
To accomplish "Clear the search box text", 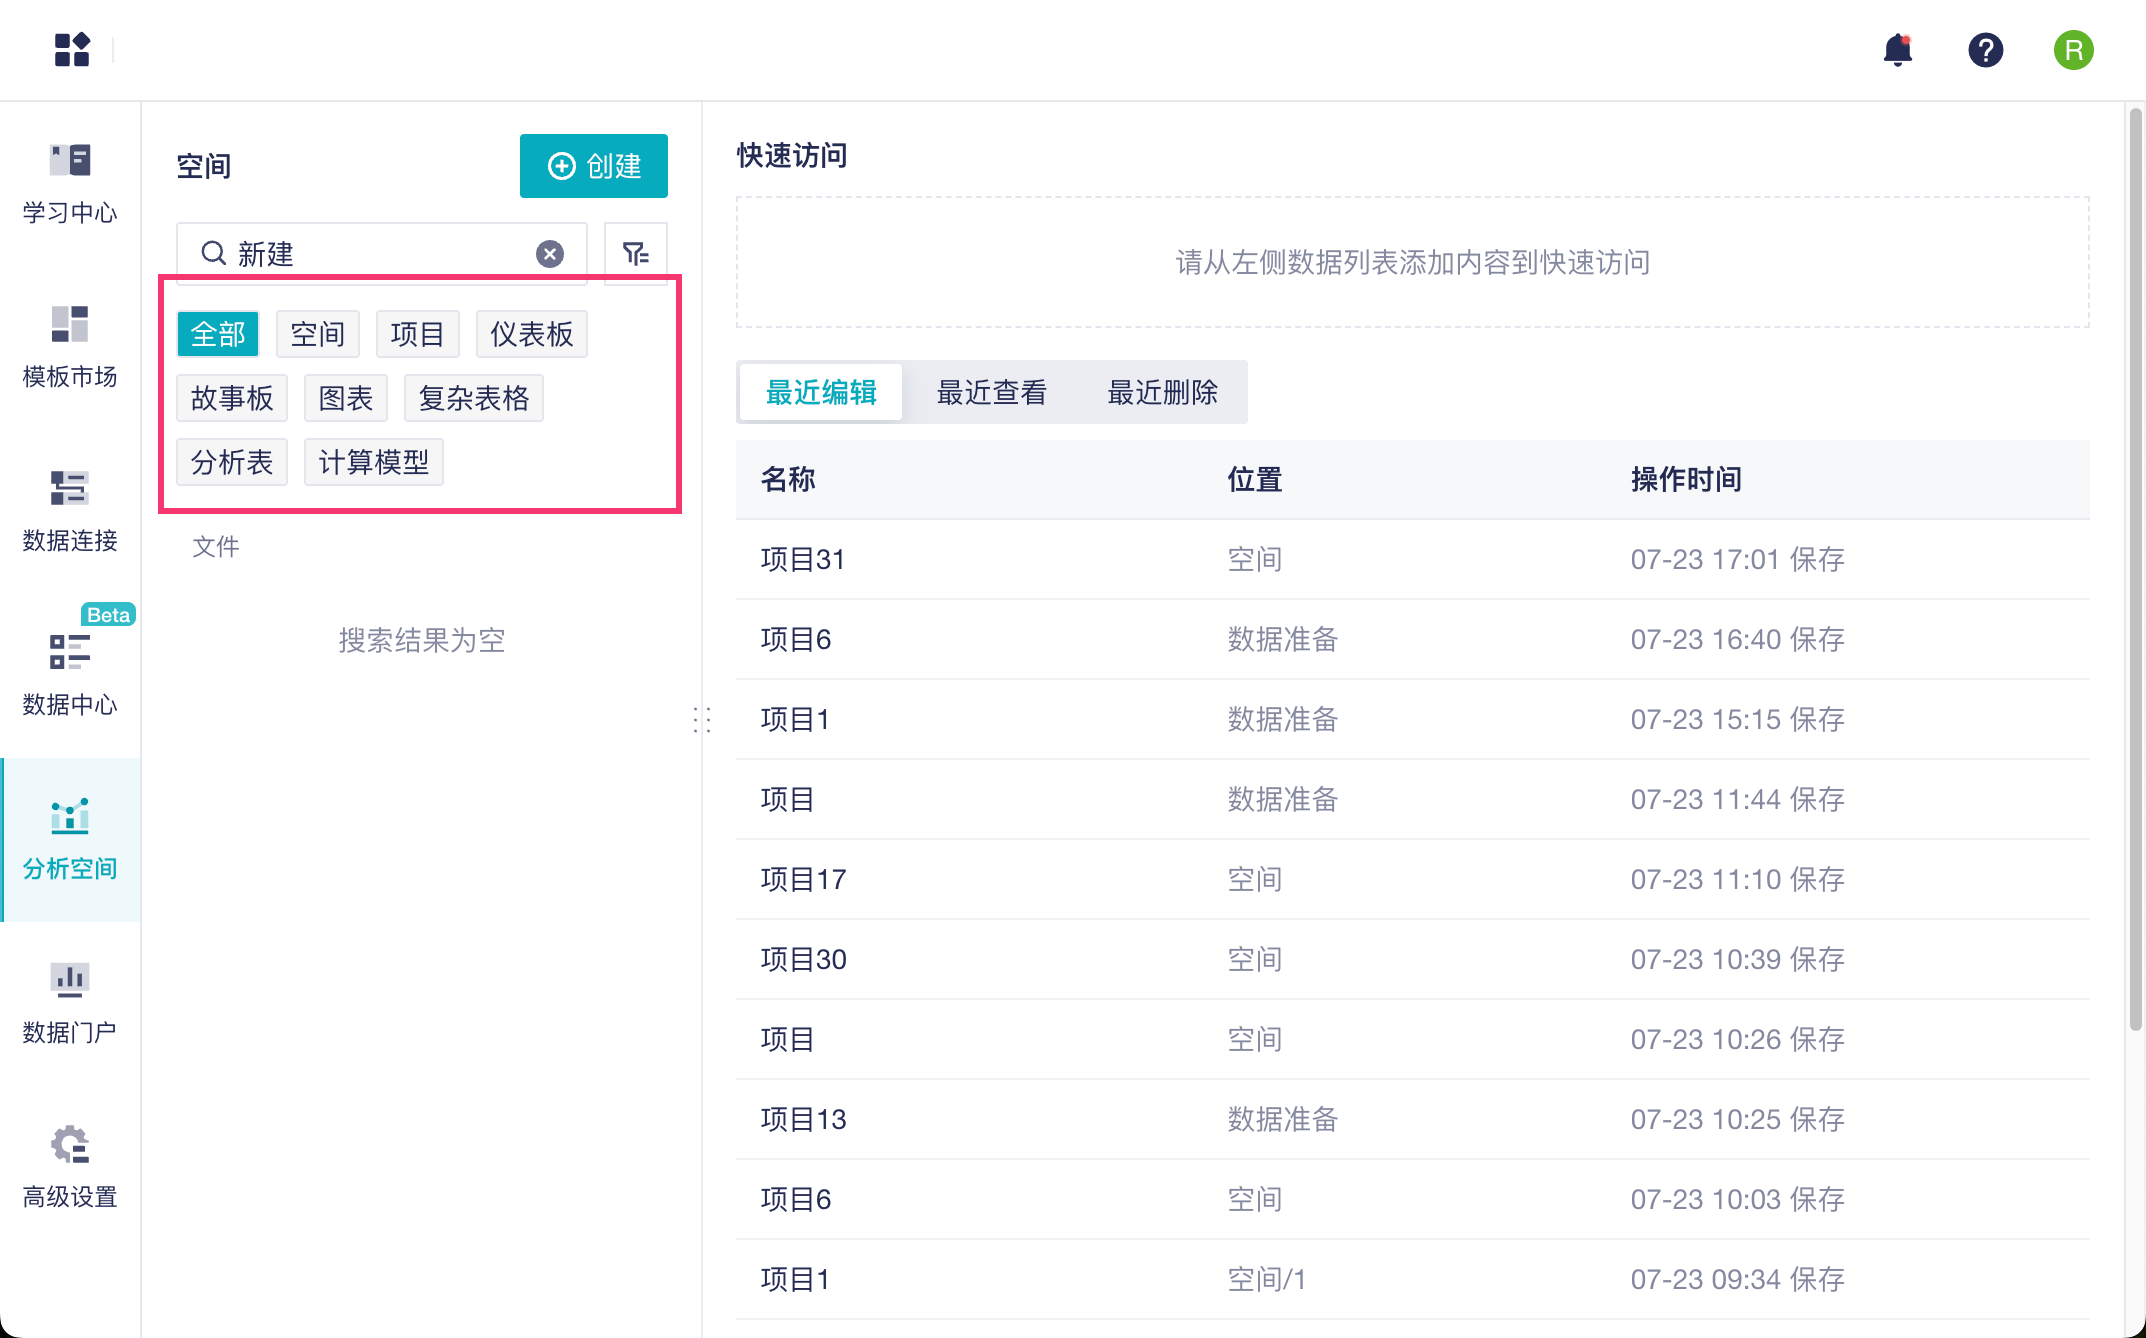I will pos(550,254).
